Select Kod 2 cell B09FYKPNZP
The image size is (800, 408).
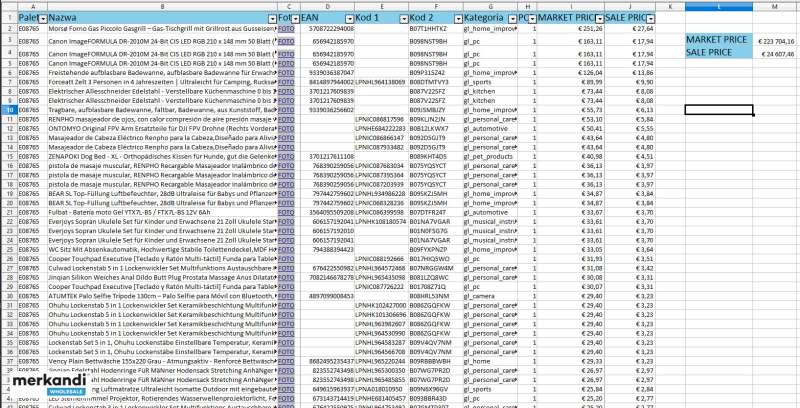[436, 249]
